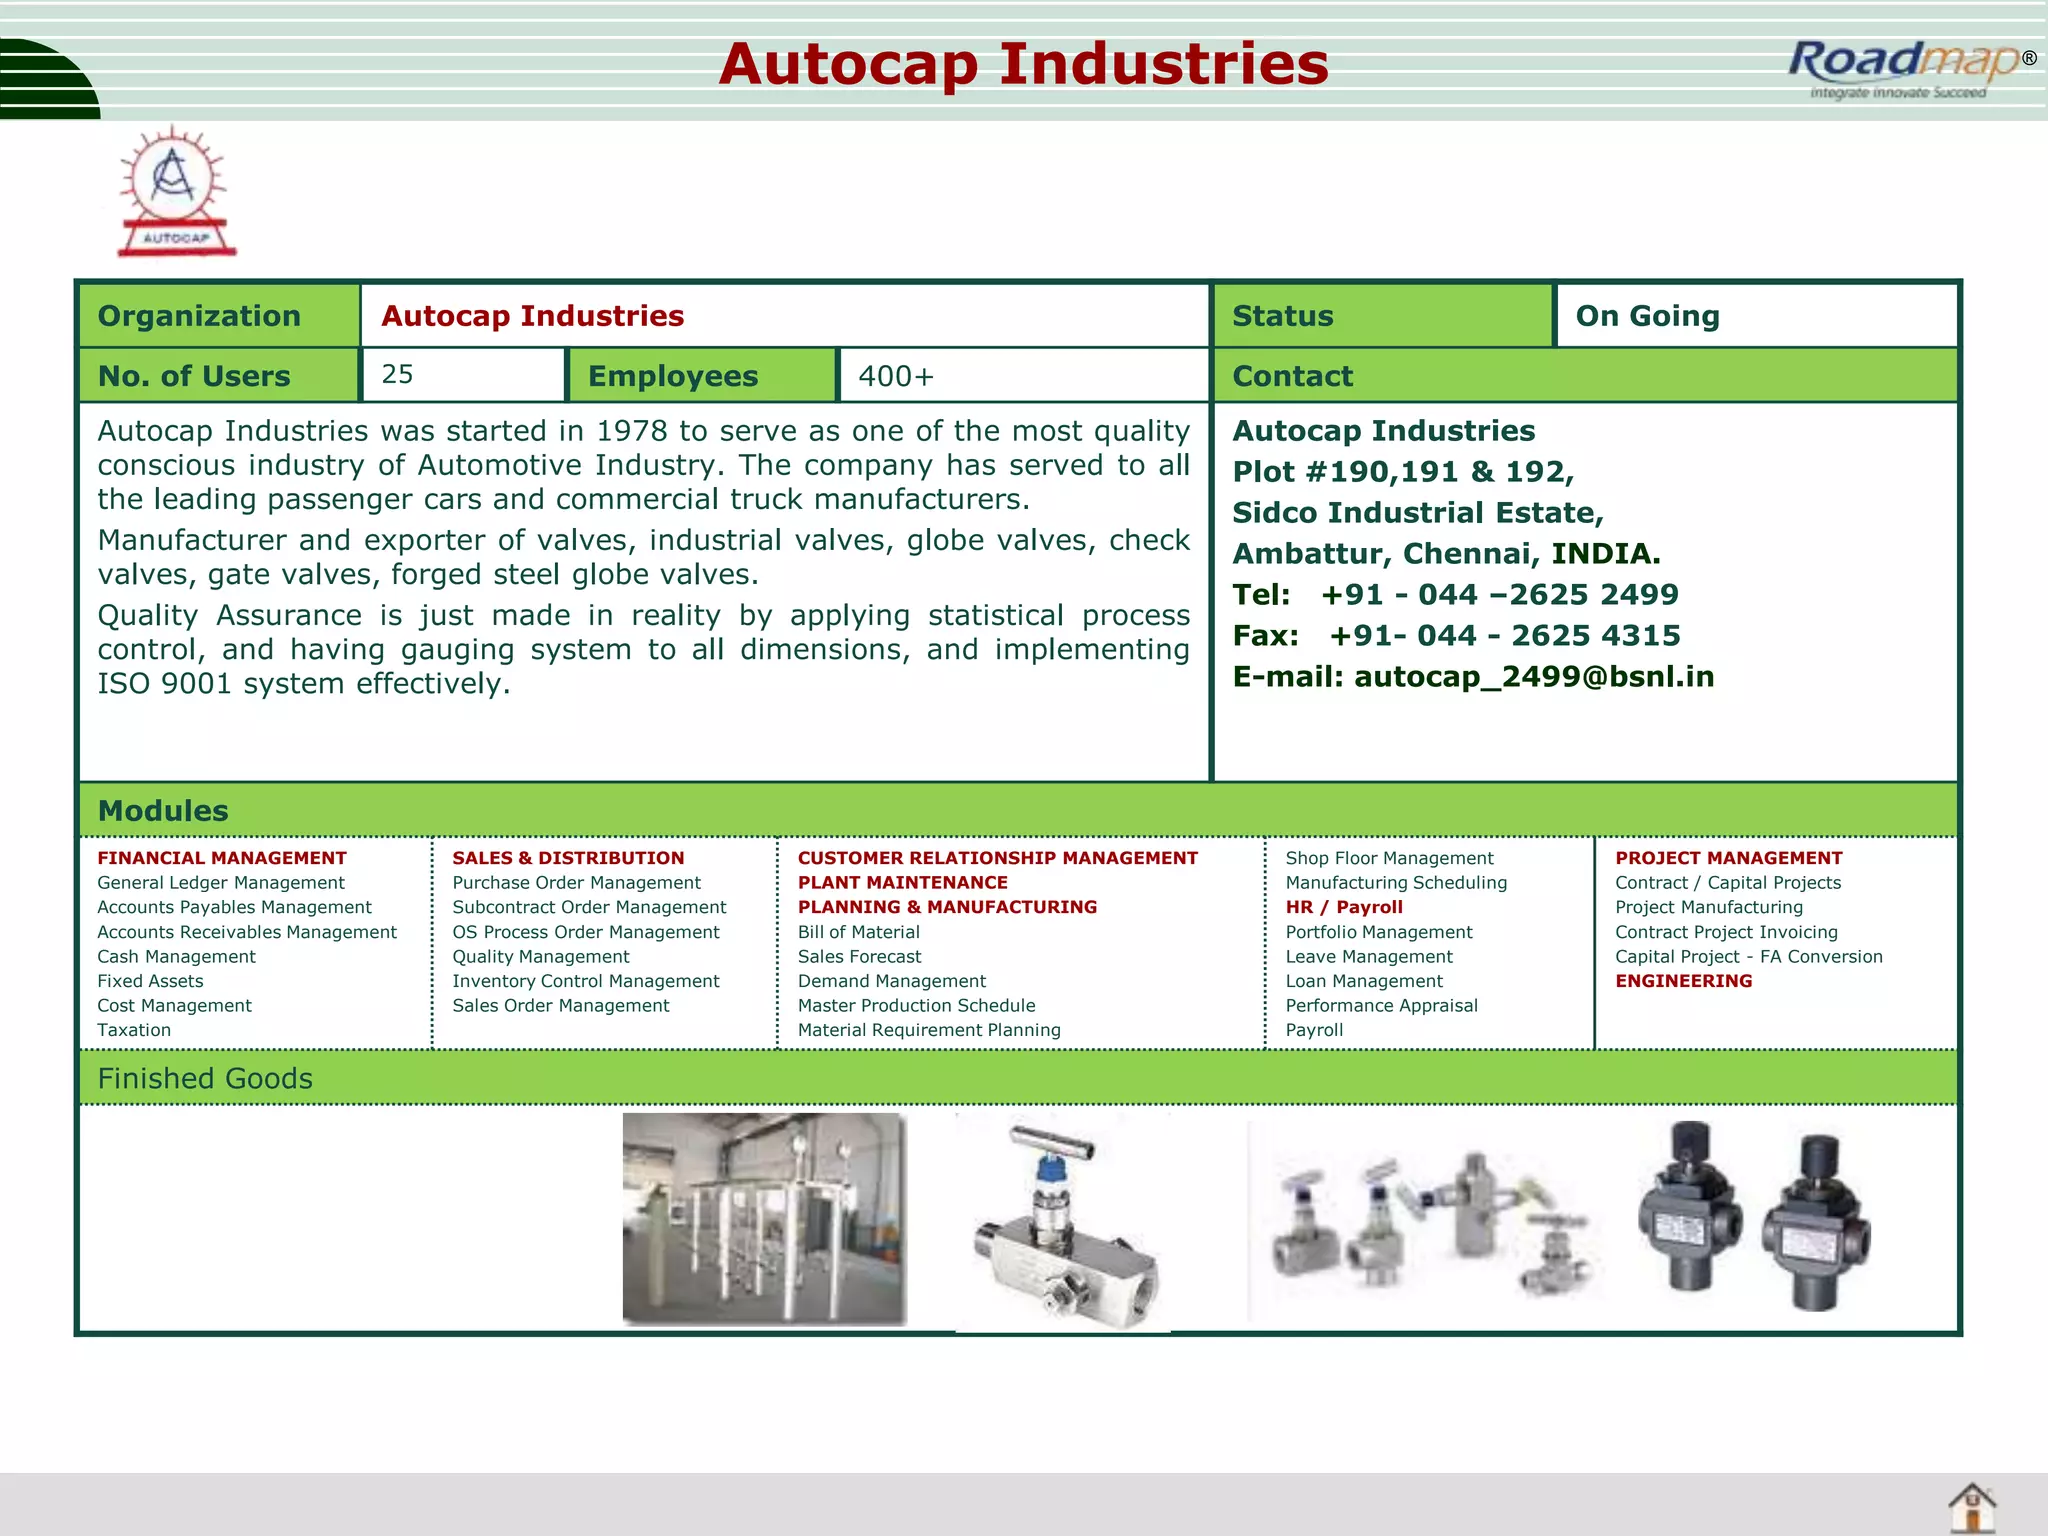This screenshot has width=2048, height=1536.
Task: Click Sales Order Management
Action: (x=561, y=1006)
